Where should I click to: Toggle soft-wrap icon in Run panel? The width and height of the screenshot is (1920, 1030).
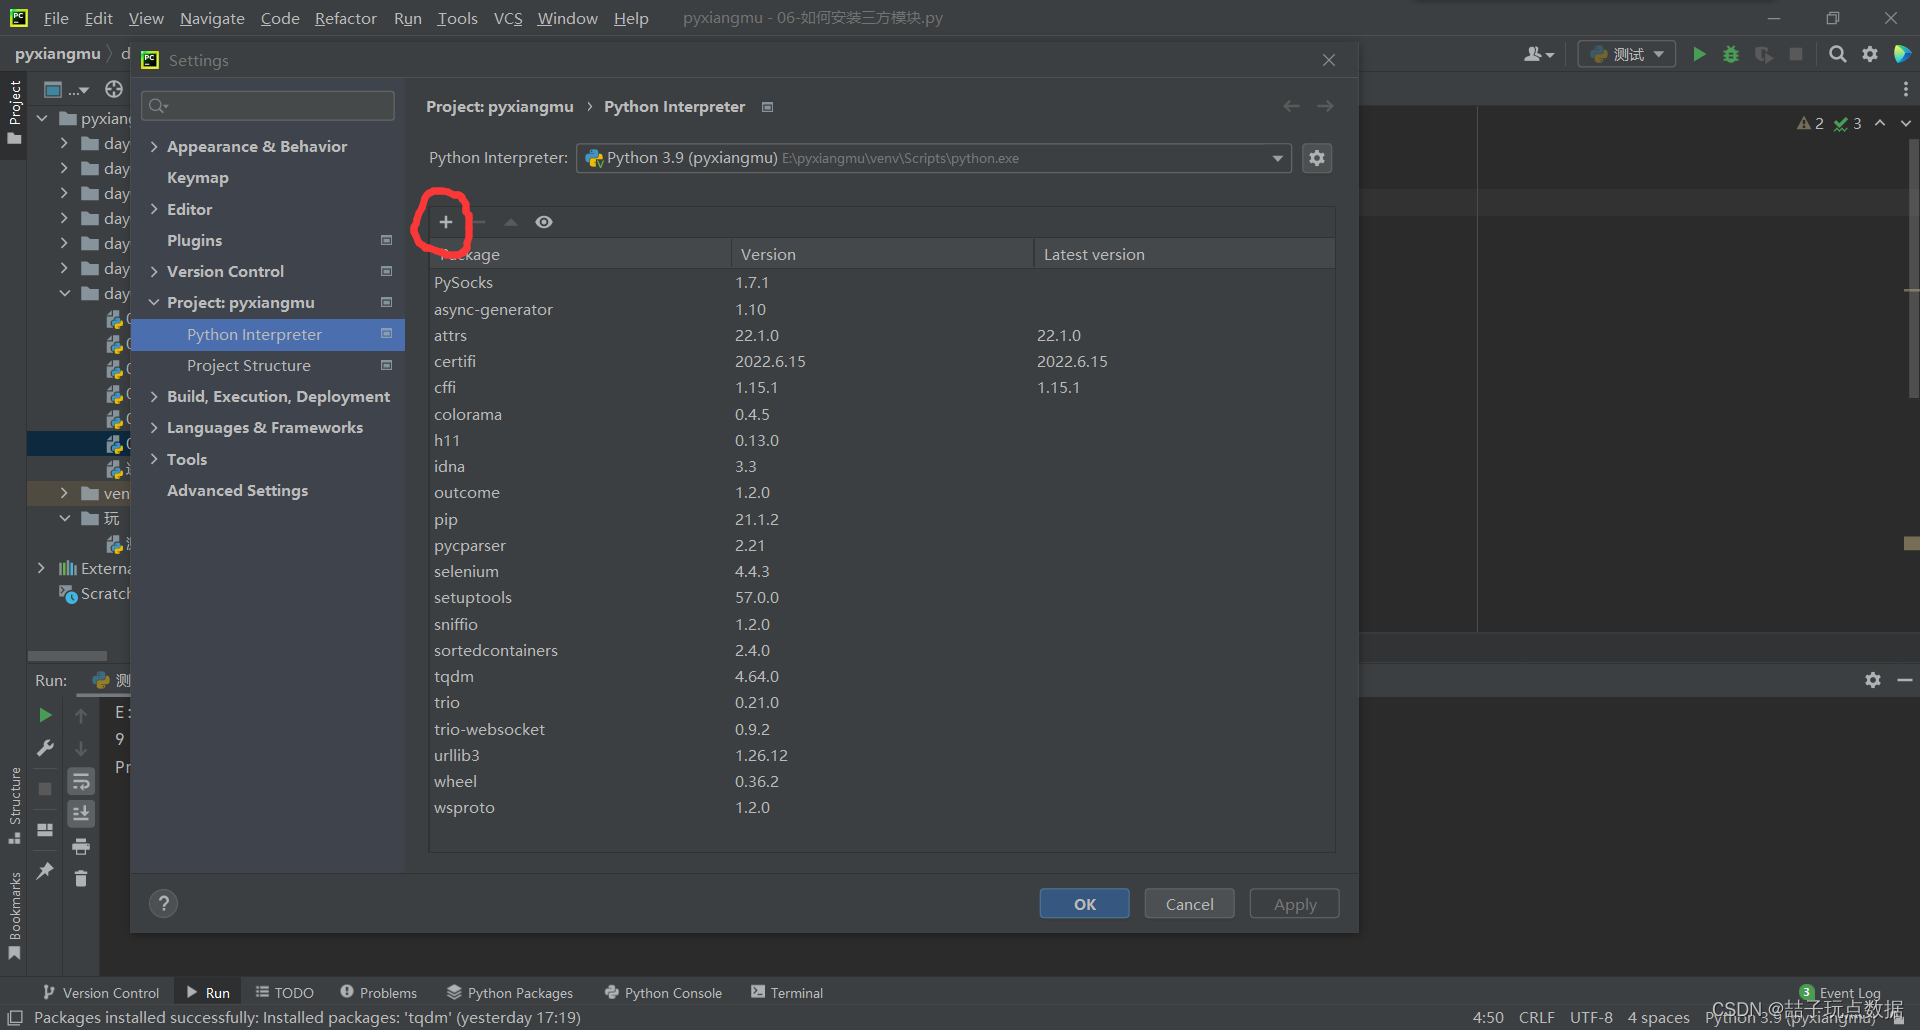[81, 781]
